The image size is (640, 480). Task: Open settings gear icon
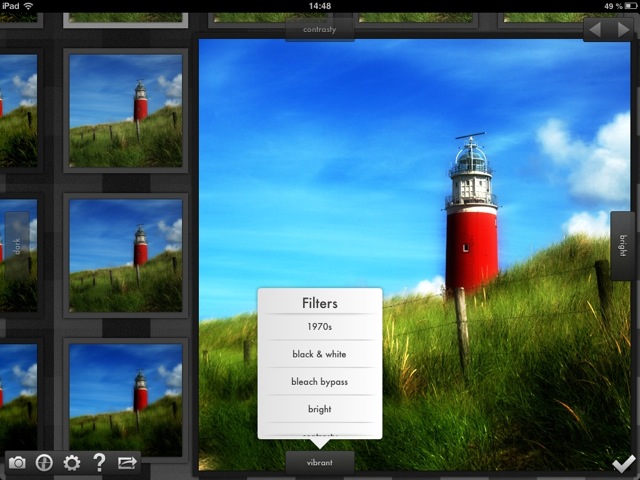tap(72, 463)
